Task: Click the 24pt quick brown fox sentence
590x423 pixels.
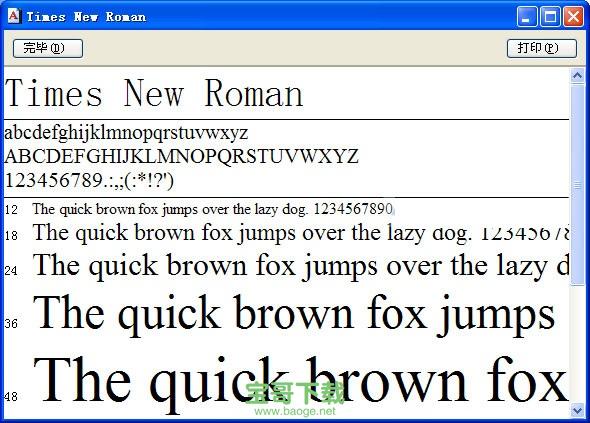Action: click(x=301, y=267)
